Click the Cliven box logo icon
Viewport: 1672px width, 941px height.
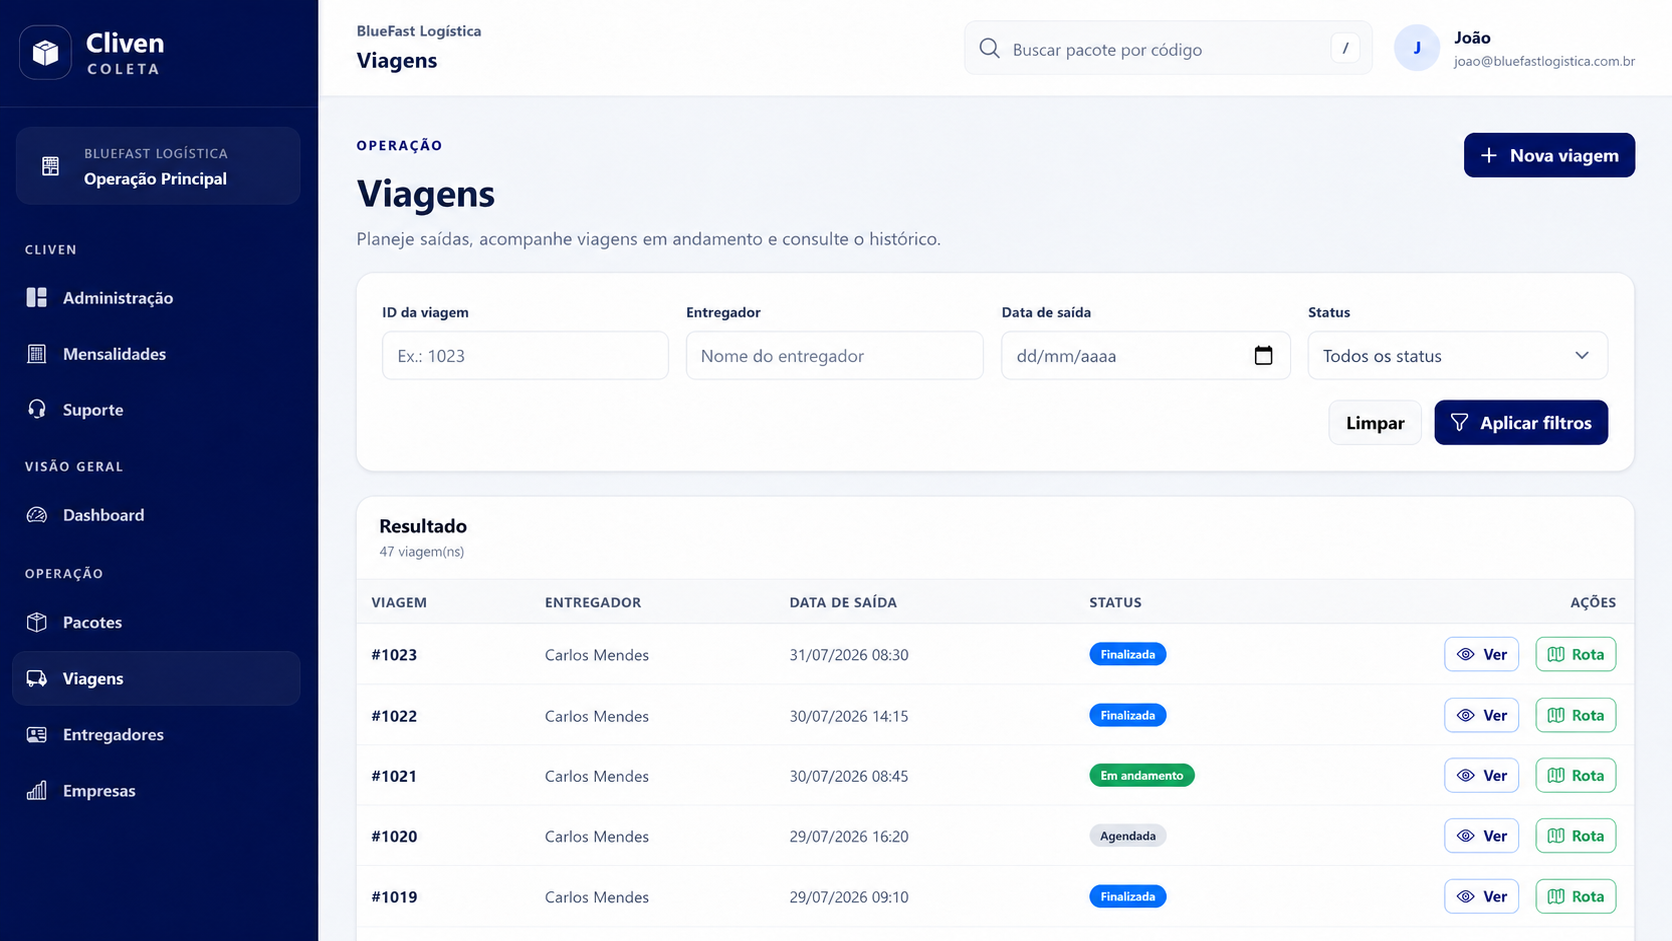45,52
